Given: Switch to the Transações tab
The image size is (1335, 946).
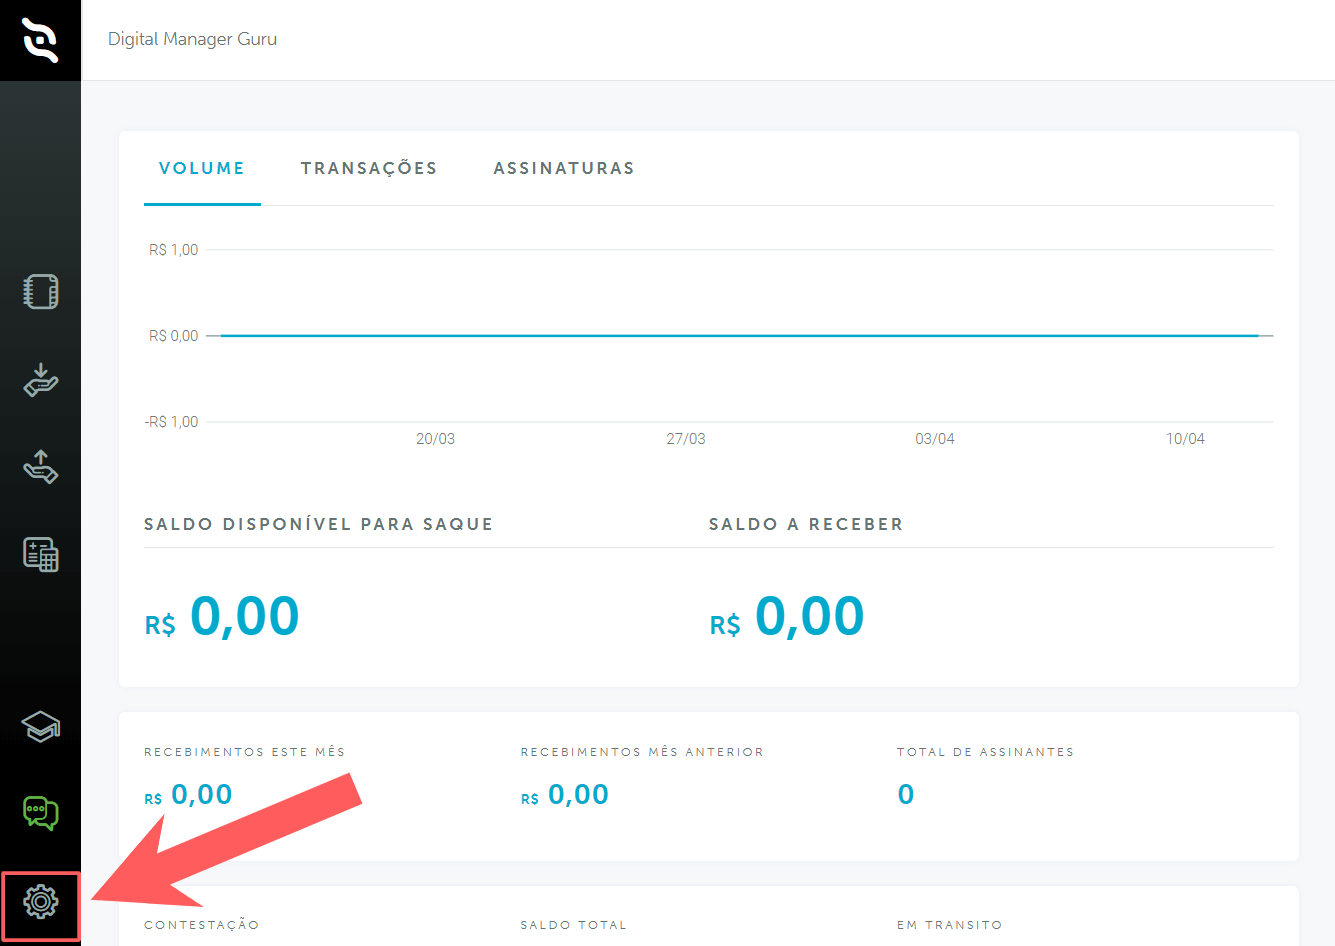Looking at the screenshot, I should point(369,168).
